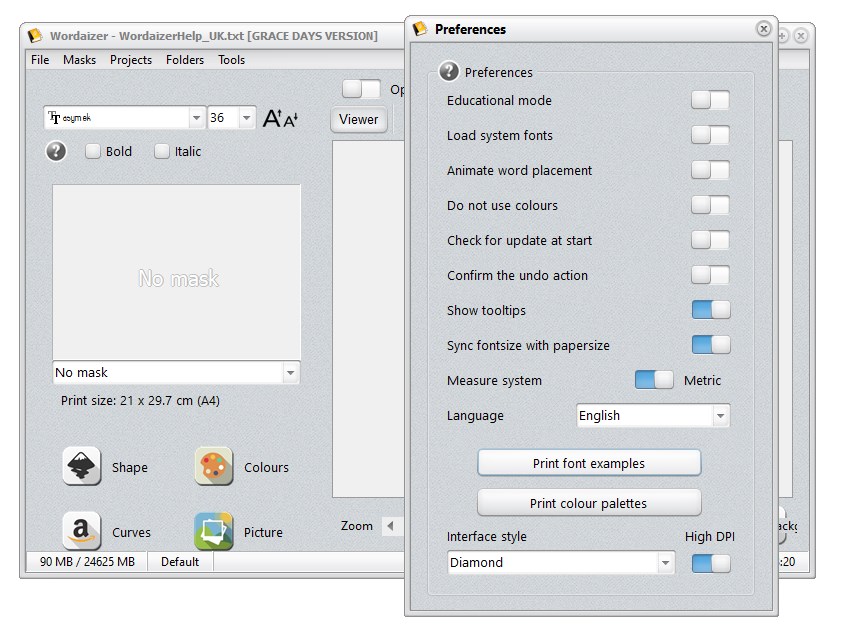Viewport: 841px width, 633px height.
Task: Click the 90 MB / 24625 MB status text
Action: 87,562
